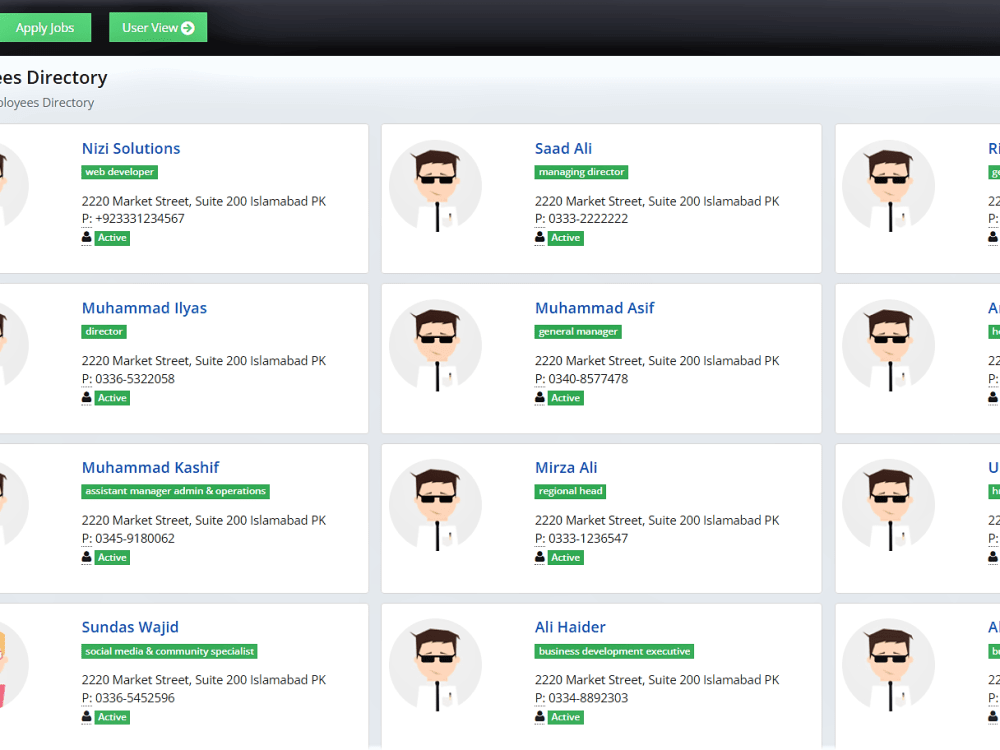
Task: Click the regional head badge
Action: [570, 491]
